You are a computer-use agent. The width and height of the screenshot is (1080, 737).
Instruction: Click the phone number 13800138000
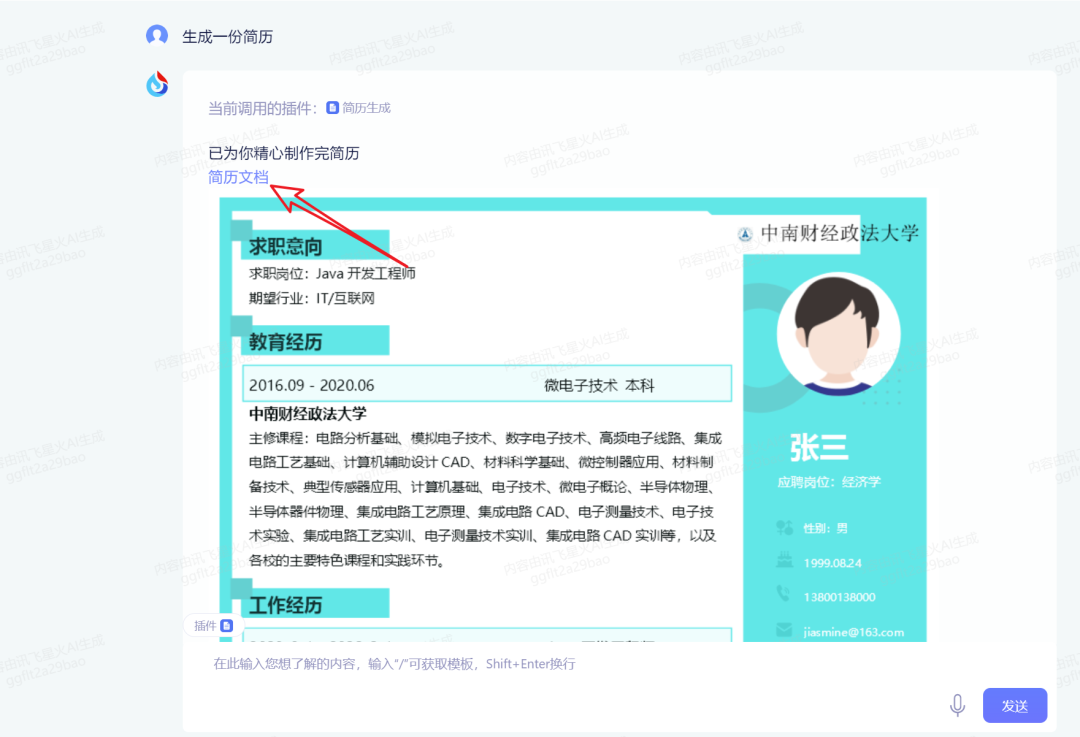click(840, 597)
